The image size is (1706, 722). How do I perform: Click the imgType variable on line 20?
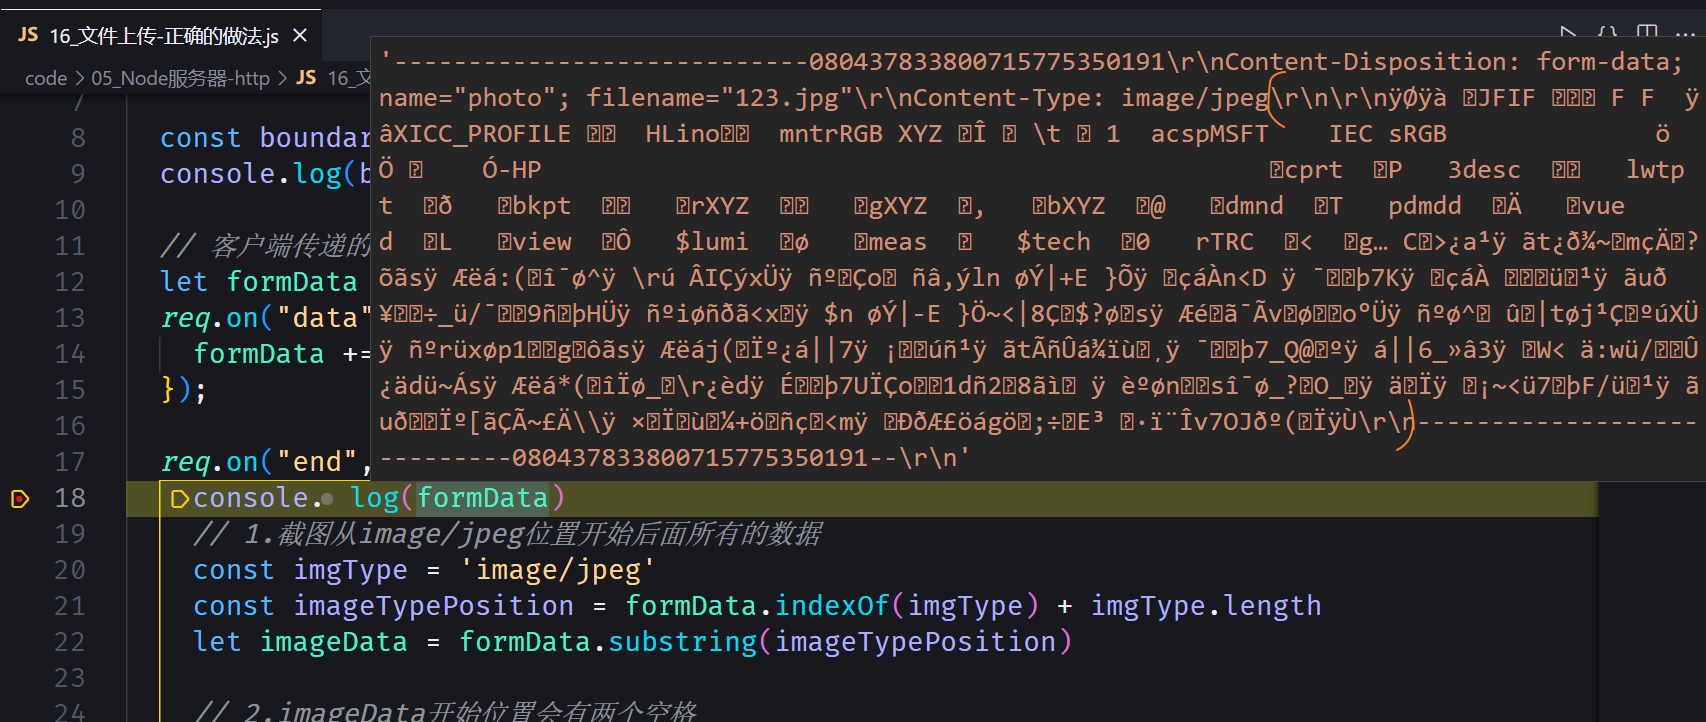(x=350, y=570)
